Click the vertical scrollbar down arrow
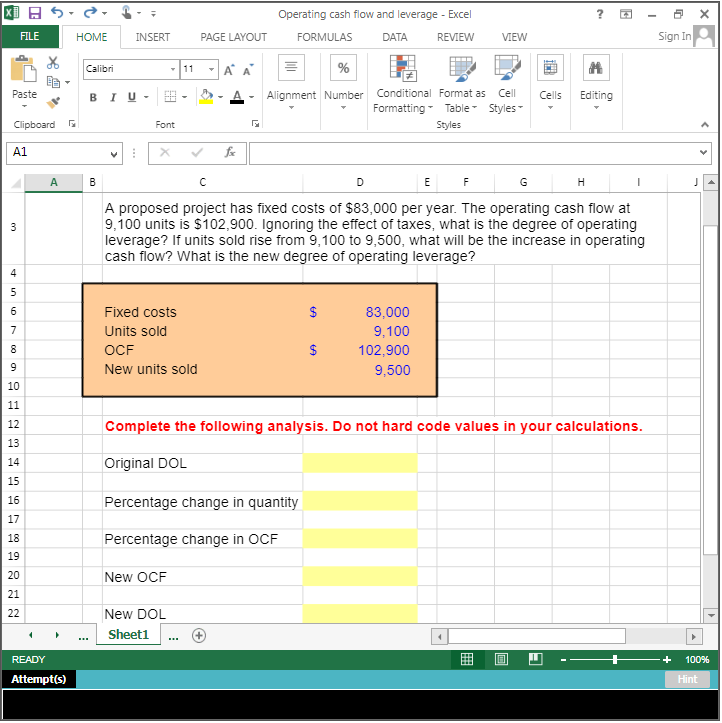This screenshot has width=722, height=723. coord(710,615)
